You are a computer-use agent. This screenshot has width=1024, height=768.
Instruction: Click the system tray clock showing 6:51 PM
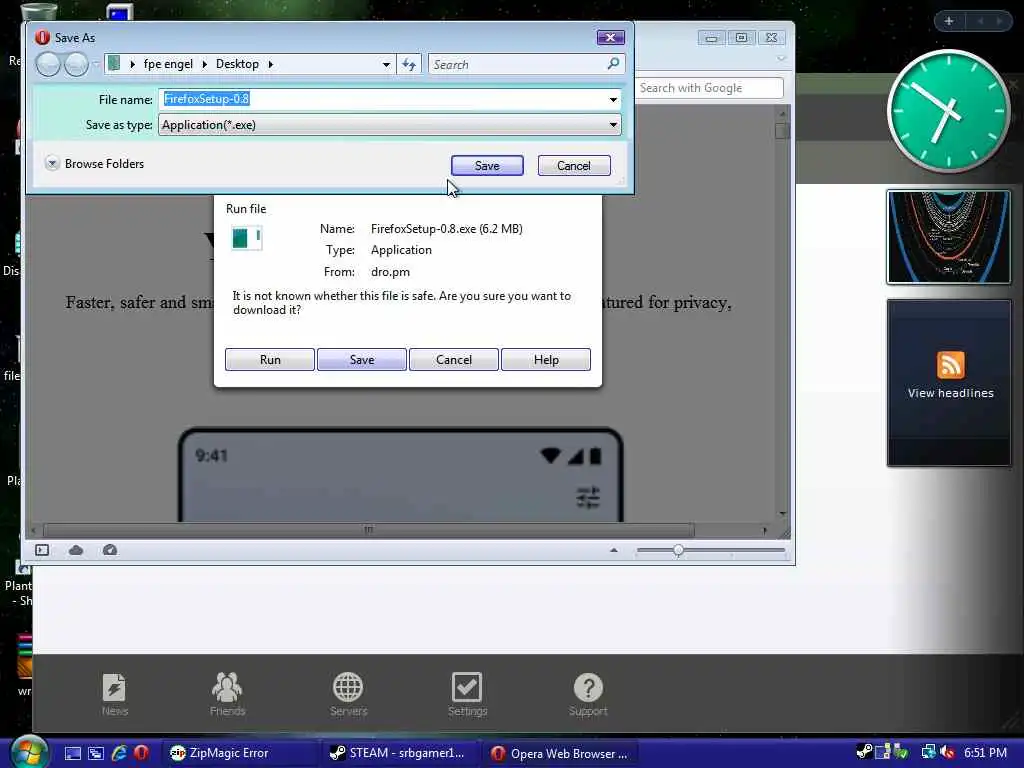tap(985, 753)
